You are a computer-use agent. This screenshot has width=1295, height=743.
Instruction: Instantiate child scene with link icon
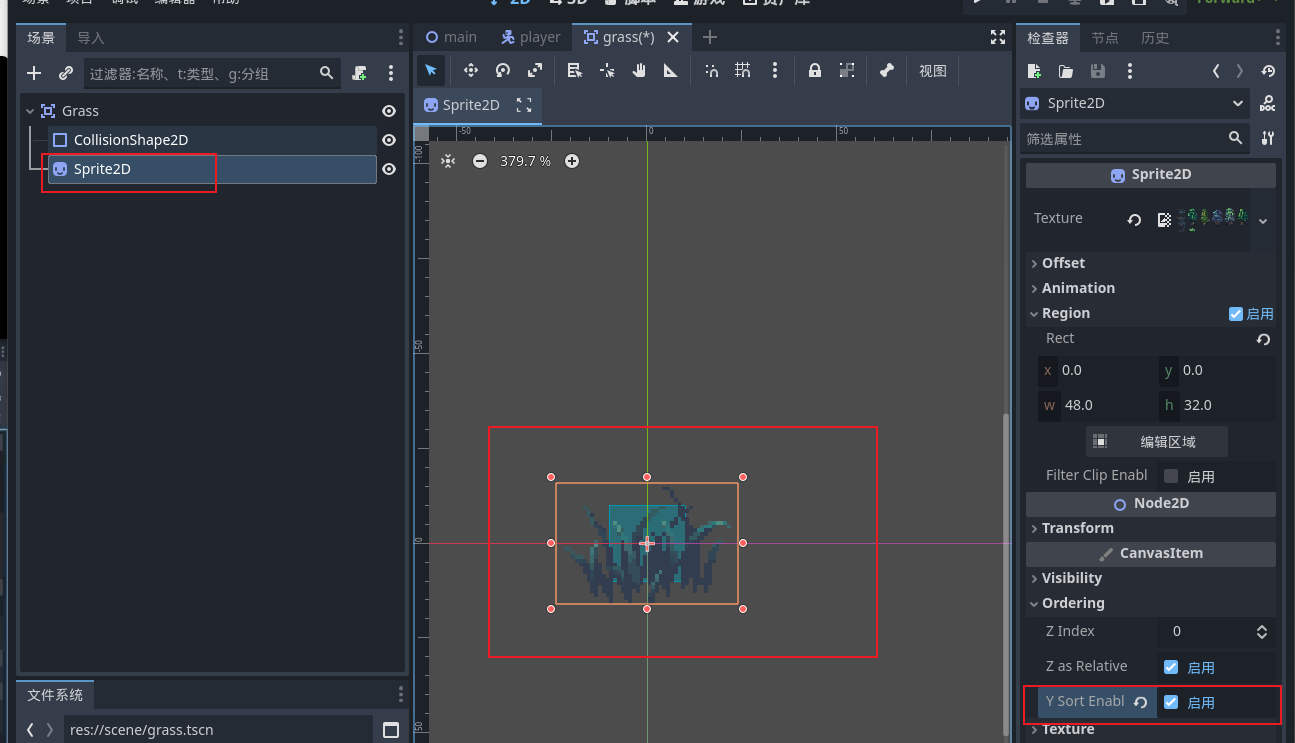(66, 73)
